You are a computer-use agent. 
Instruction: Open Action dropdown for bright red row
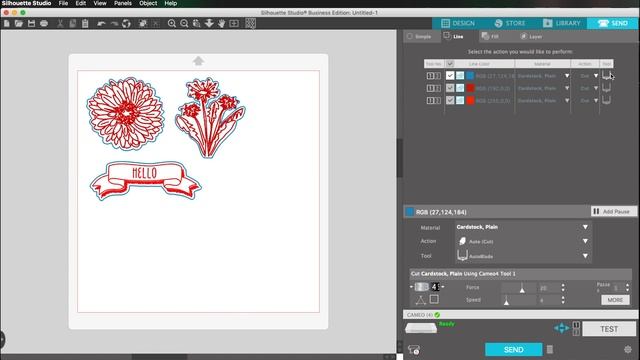point(596,100)
